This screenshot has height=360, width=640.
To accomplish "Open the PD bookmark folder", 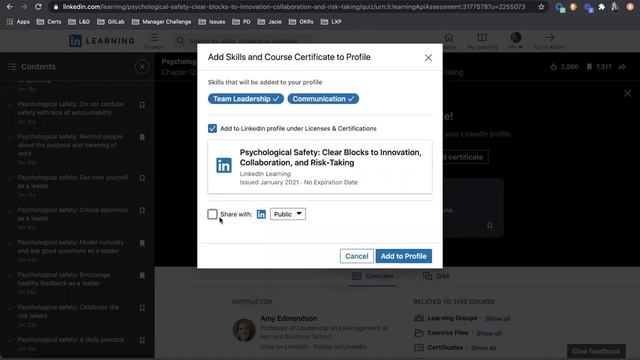I will coord(241,22).
